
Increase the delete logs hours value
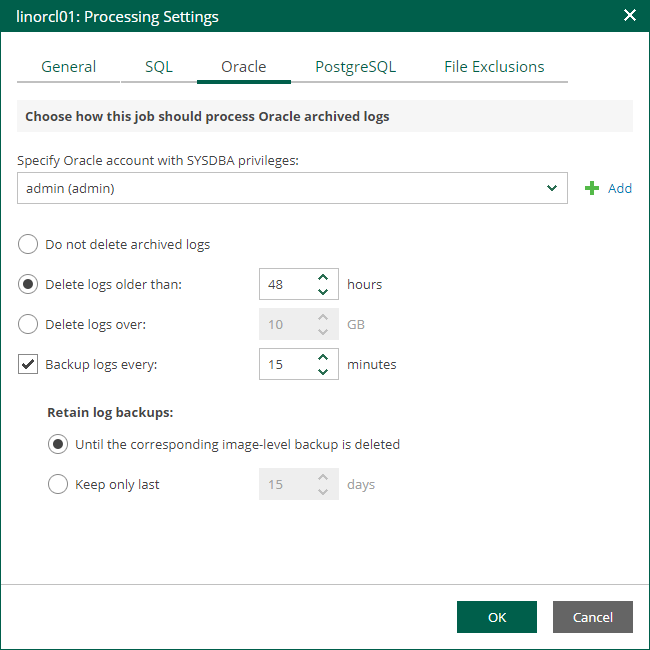[323, 278]
